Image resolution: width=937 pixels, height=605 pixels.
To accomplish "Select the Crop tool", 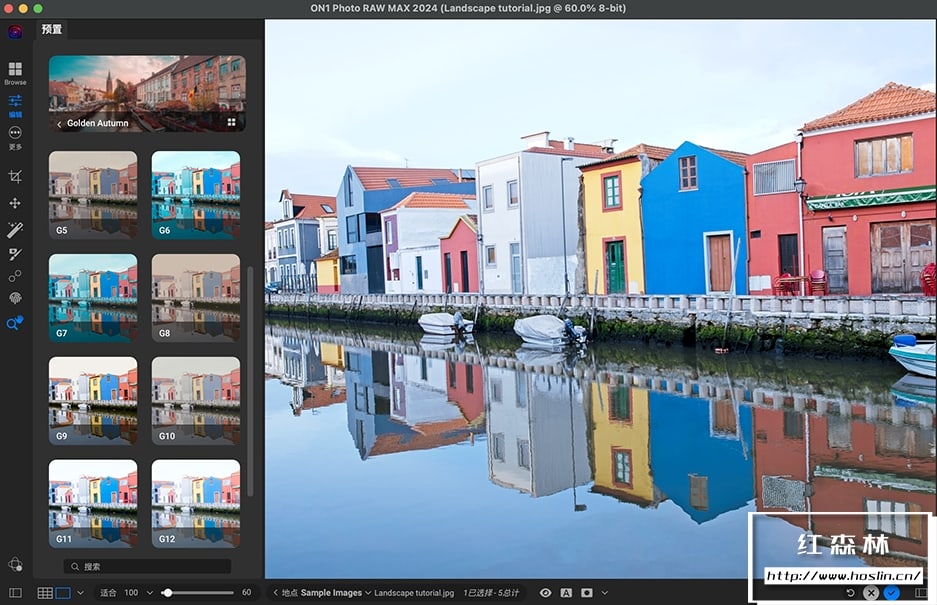I will click(15, 176).
